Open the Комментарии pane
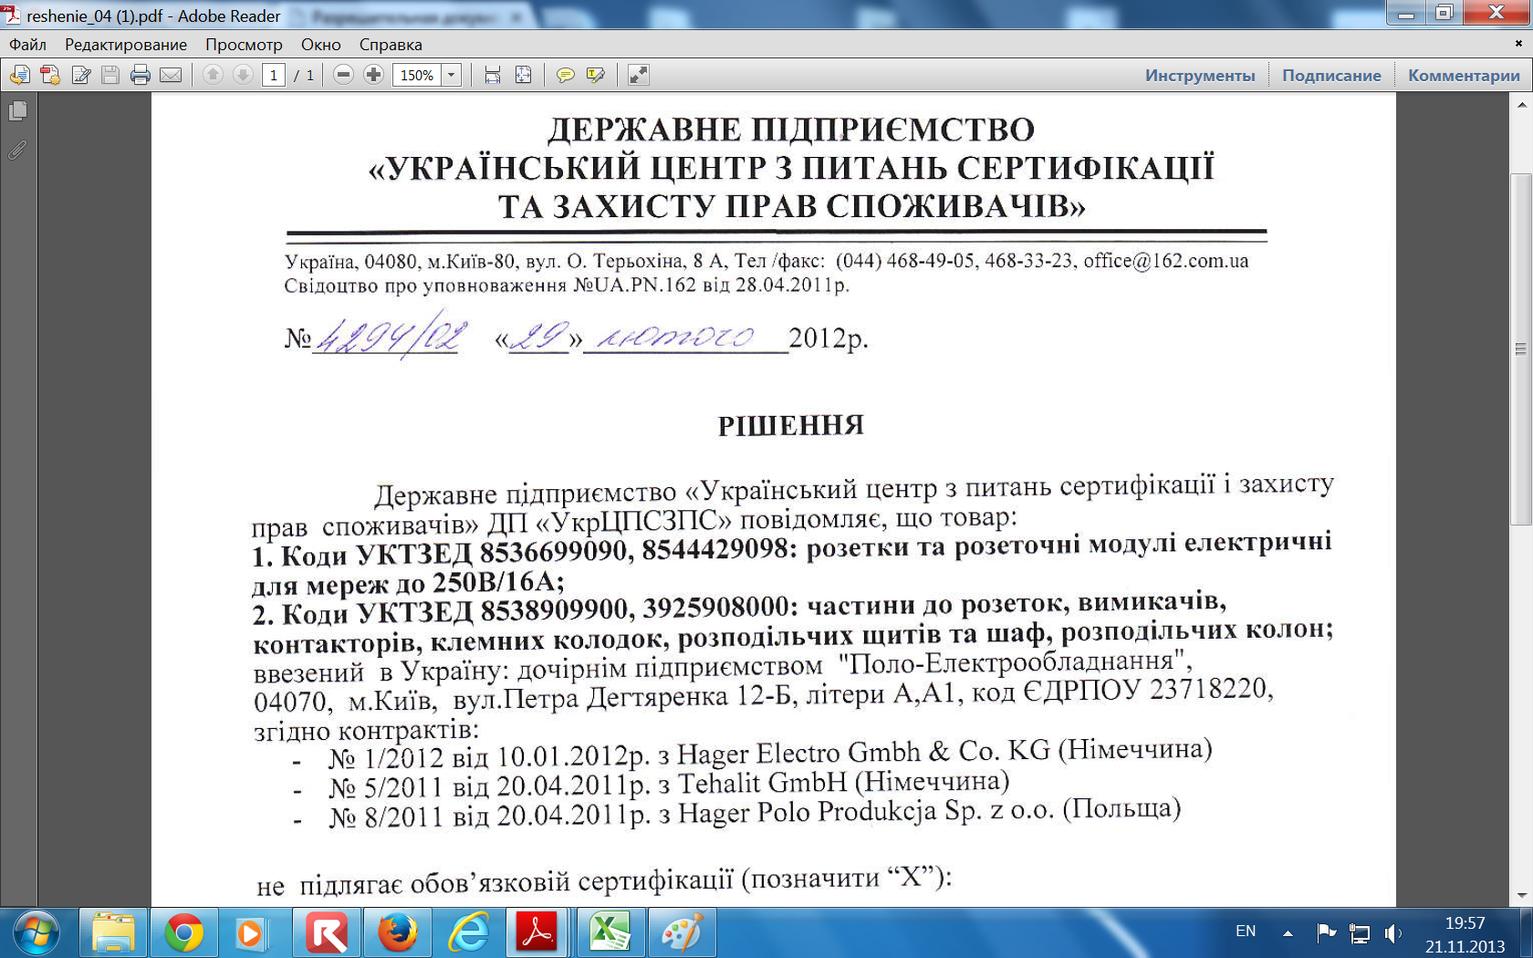1533x958 pixels. 1464,75
